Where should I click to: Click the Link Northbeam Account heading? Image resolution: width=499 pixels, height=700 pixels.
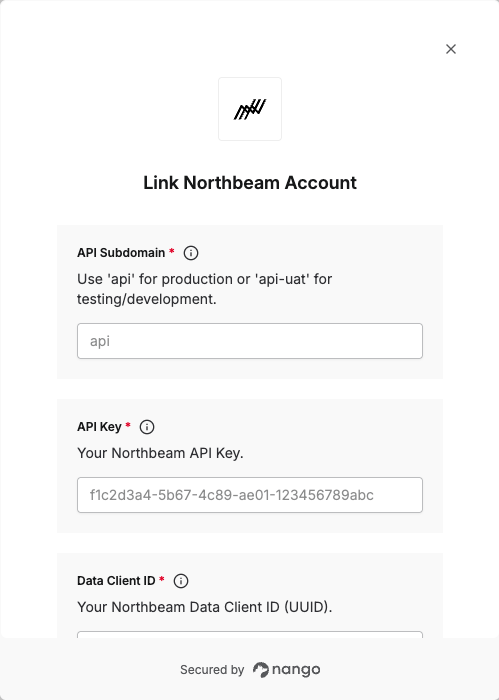[x=250, y=183]
